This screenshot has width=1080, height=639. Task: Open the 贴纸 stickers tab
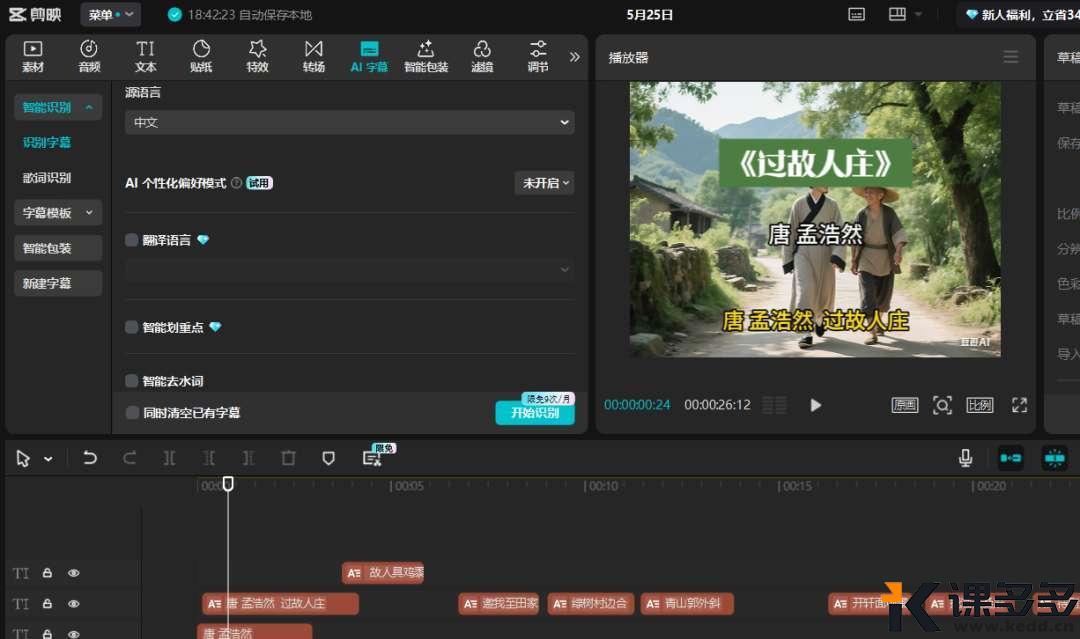[x=201, y=56]
